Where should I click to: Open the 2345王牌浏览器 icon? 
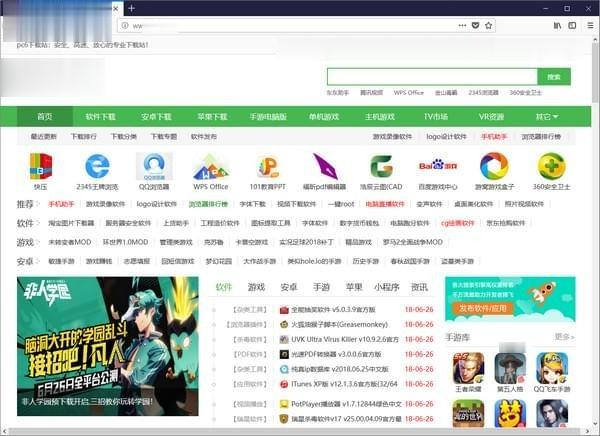(97, 167)
